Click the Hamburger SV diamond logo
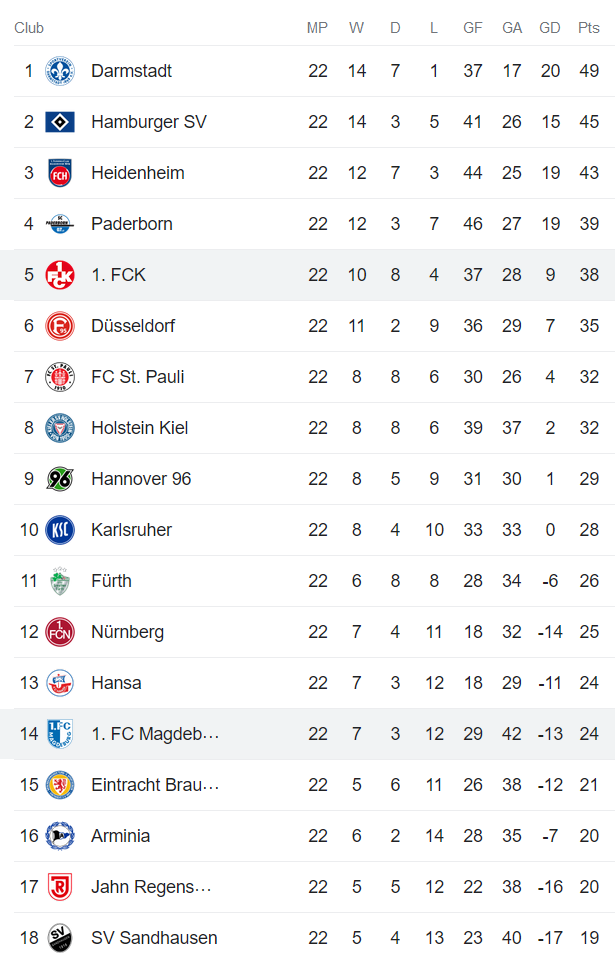The height and width of the screenshot is (970, 615). click(60, 122)
